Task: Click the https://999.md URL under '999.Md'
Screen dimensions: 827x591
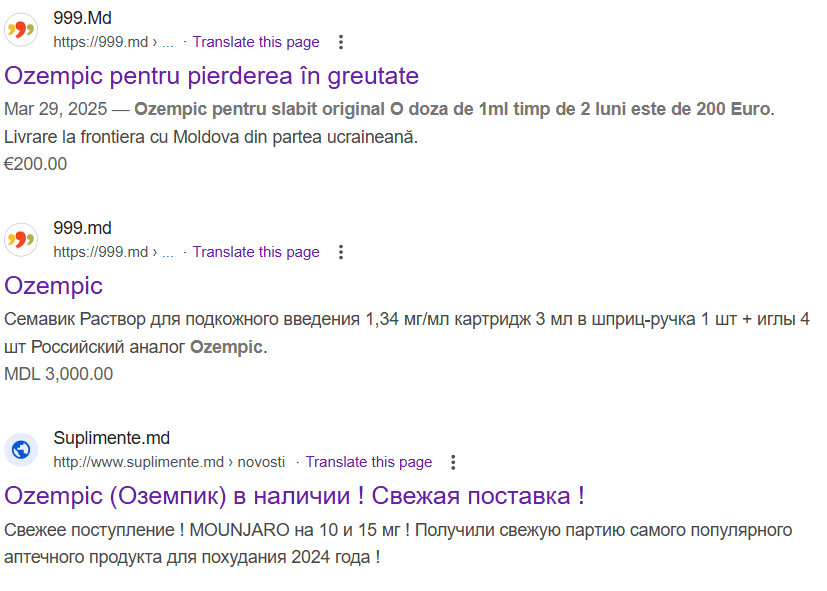Action: (112, 42)
